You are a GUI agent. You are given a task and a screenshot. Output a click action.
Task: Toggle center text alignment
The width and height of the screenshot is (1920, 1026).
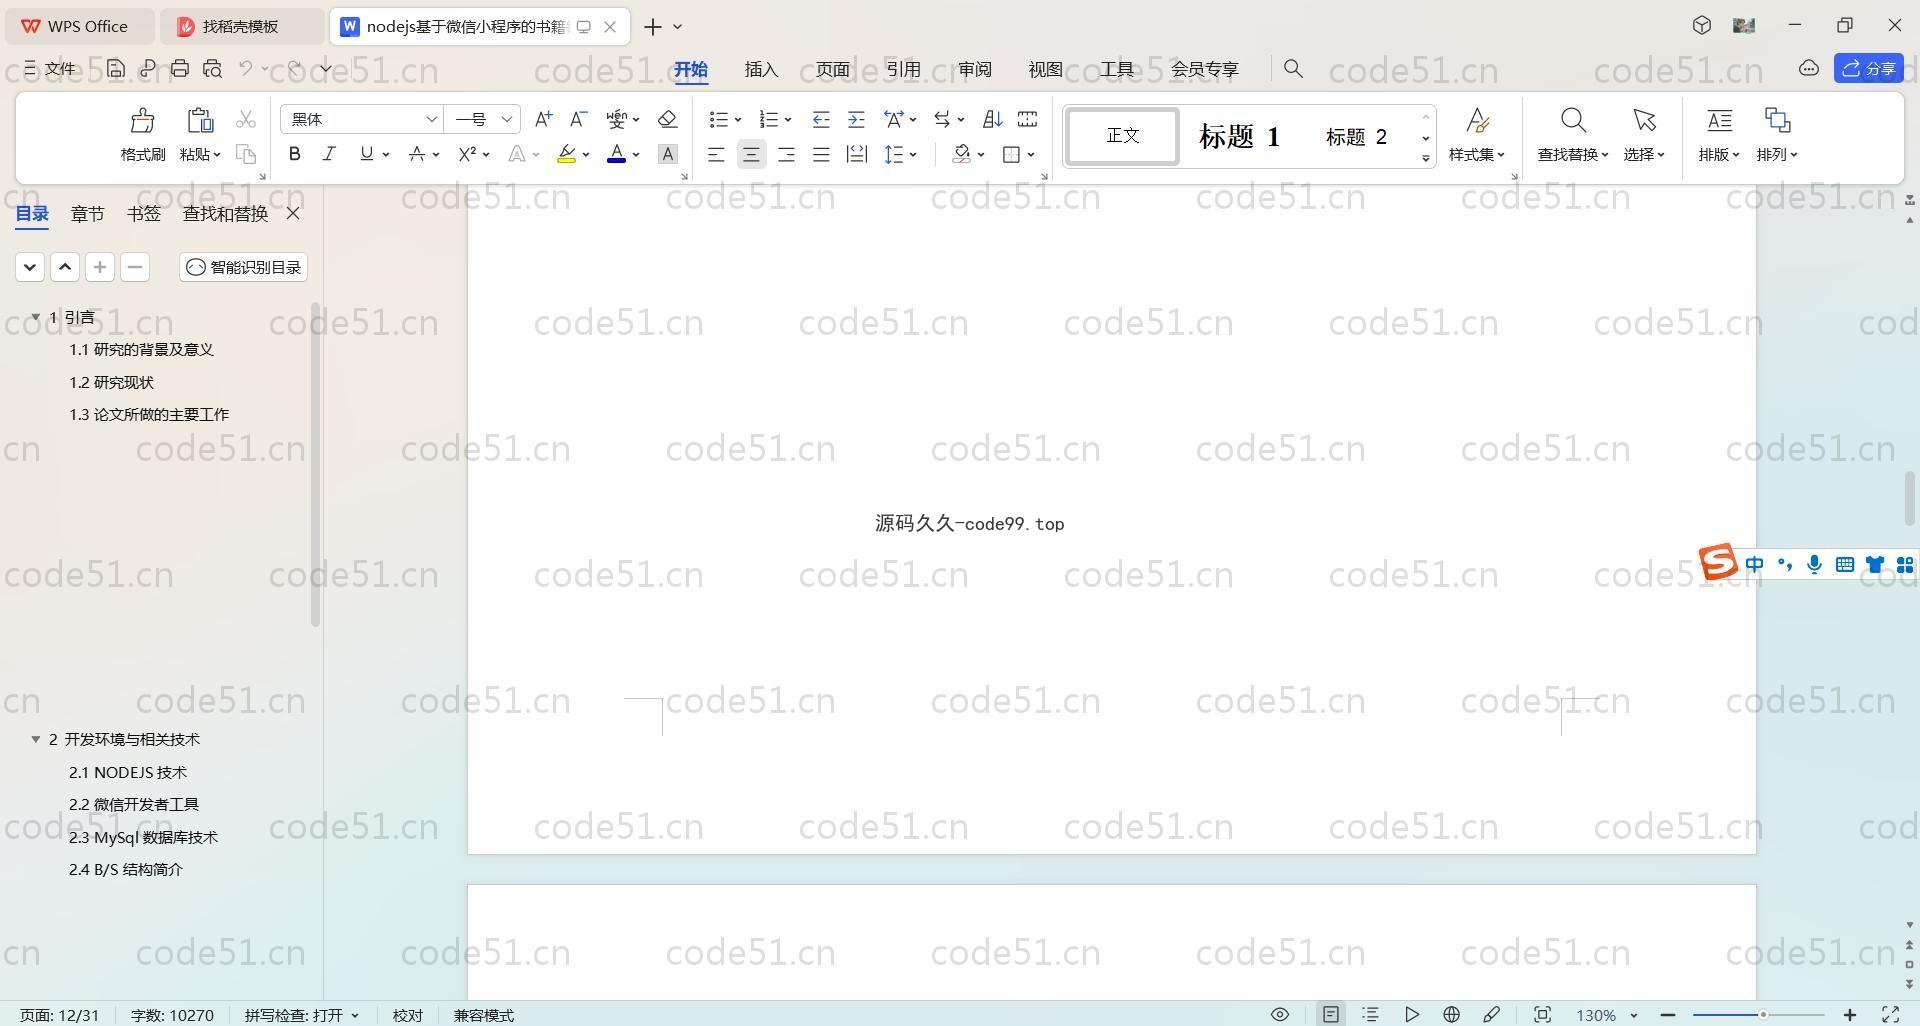tap(751, 154)
